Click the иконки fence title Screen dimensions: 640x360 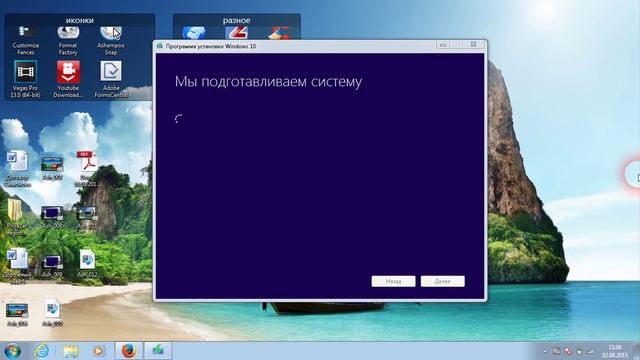coord(80,20)
